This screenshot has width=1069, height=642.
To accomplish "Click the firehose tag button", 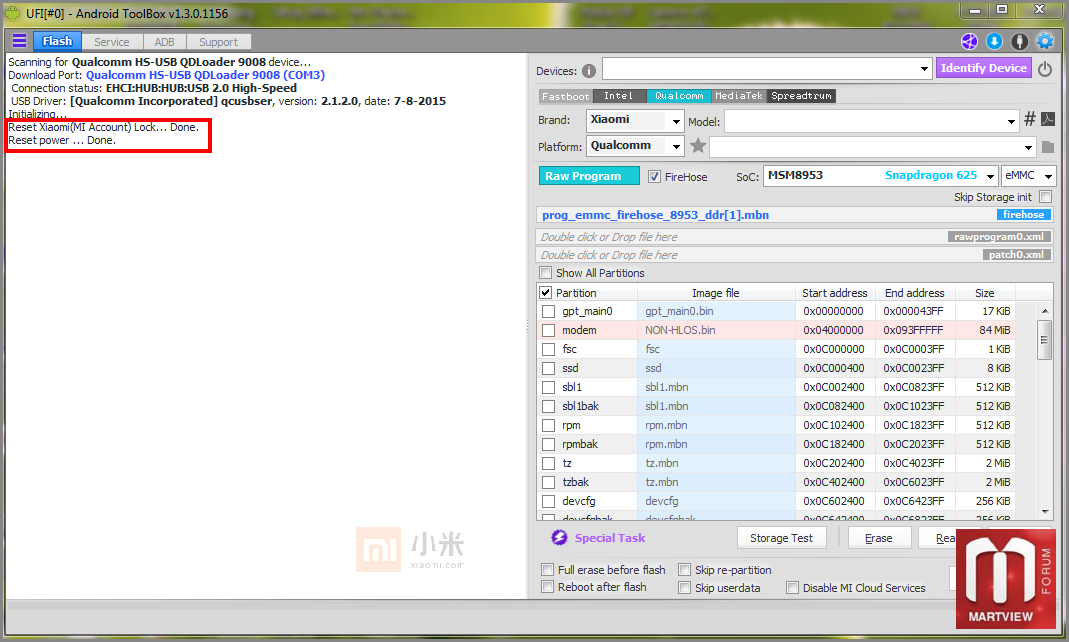I will click(1023, 215).
